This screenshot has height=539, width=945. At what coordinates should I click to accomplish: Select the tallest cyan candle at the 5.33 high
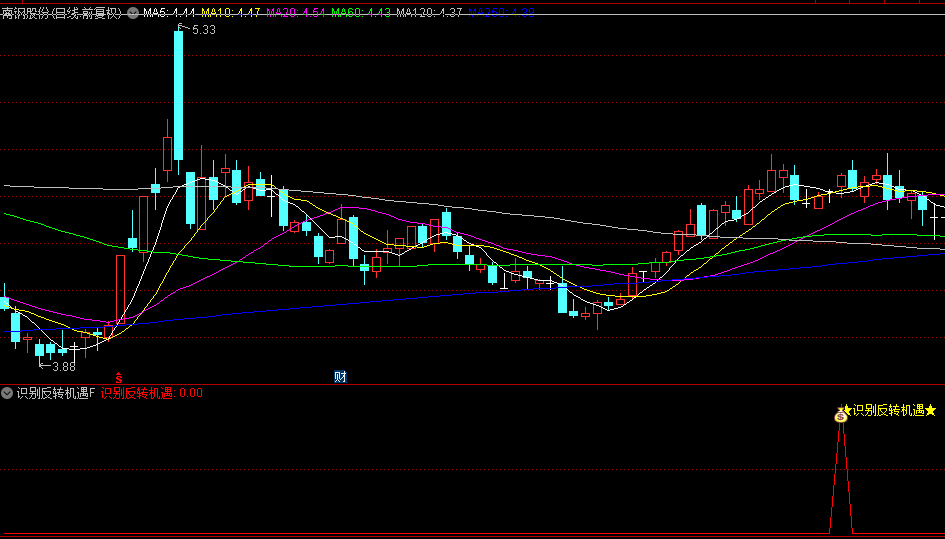(x=178, y=95)
